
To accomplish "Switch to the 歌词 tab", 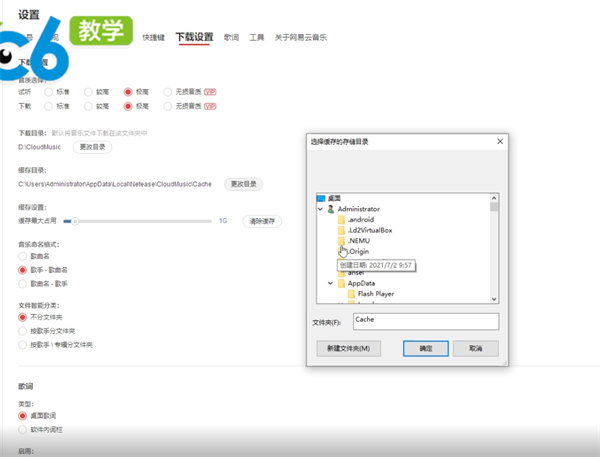I will (x=232, y=38).
